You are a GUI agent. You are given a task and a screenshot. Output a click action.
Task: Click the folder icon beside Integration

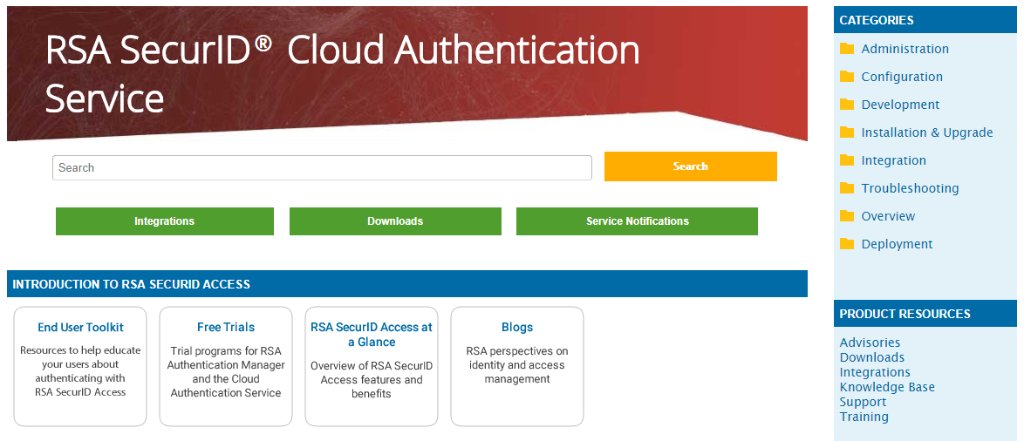click(846, 160)
